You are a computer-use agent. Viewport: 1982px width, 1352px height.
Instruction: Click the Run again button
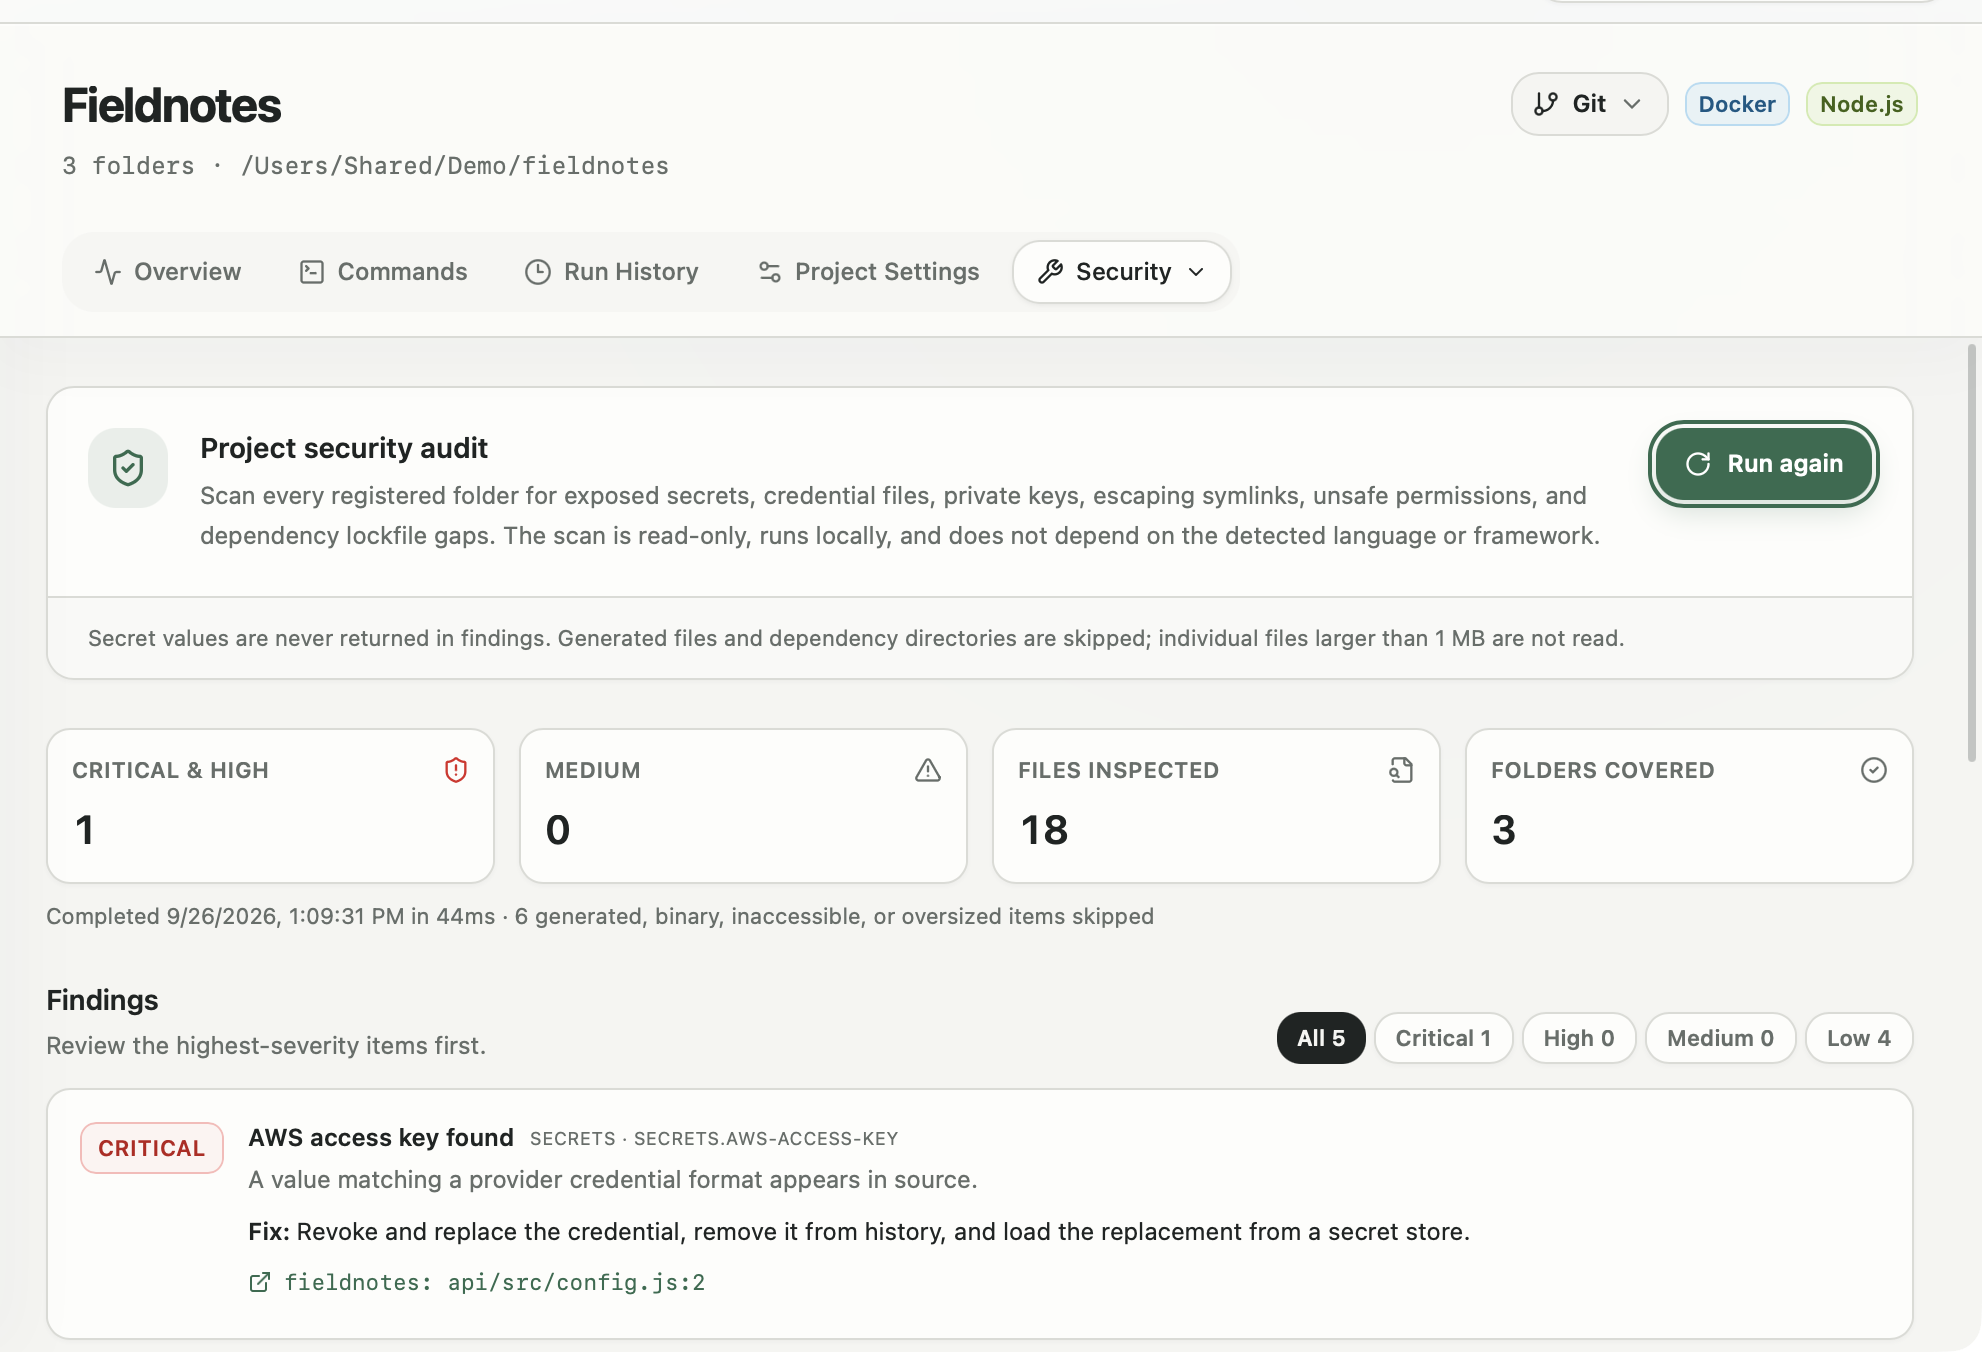point(1764,464)
